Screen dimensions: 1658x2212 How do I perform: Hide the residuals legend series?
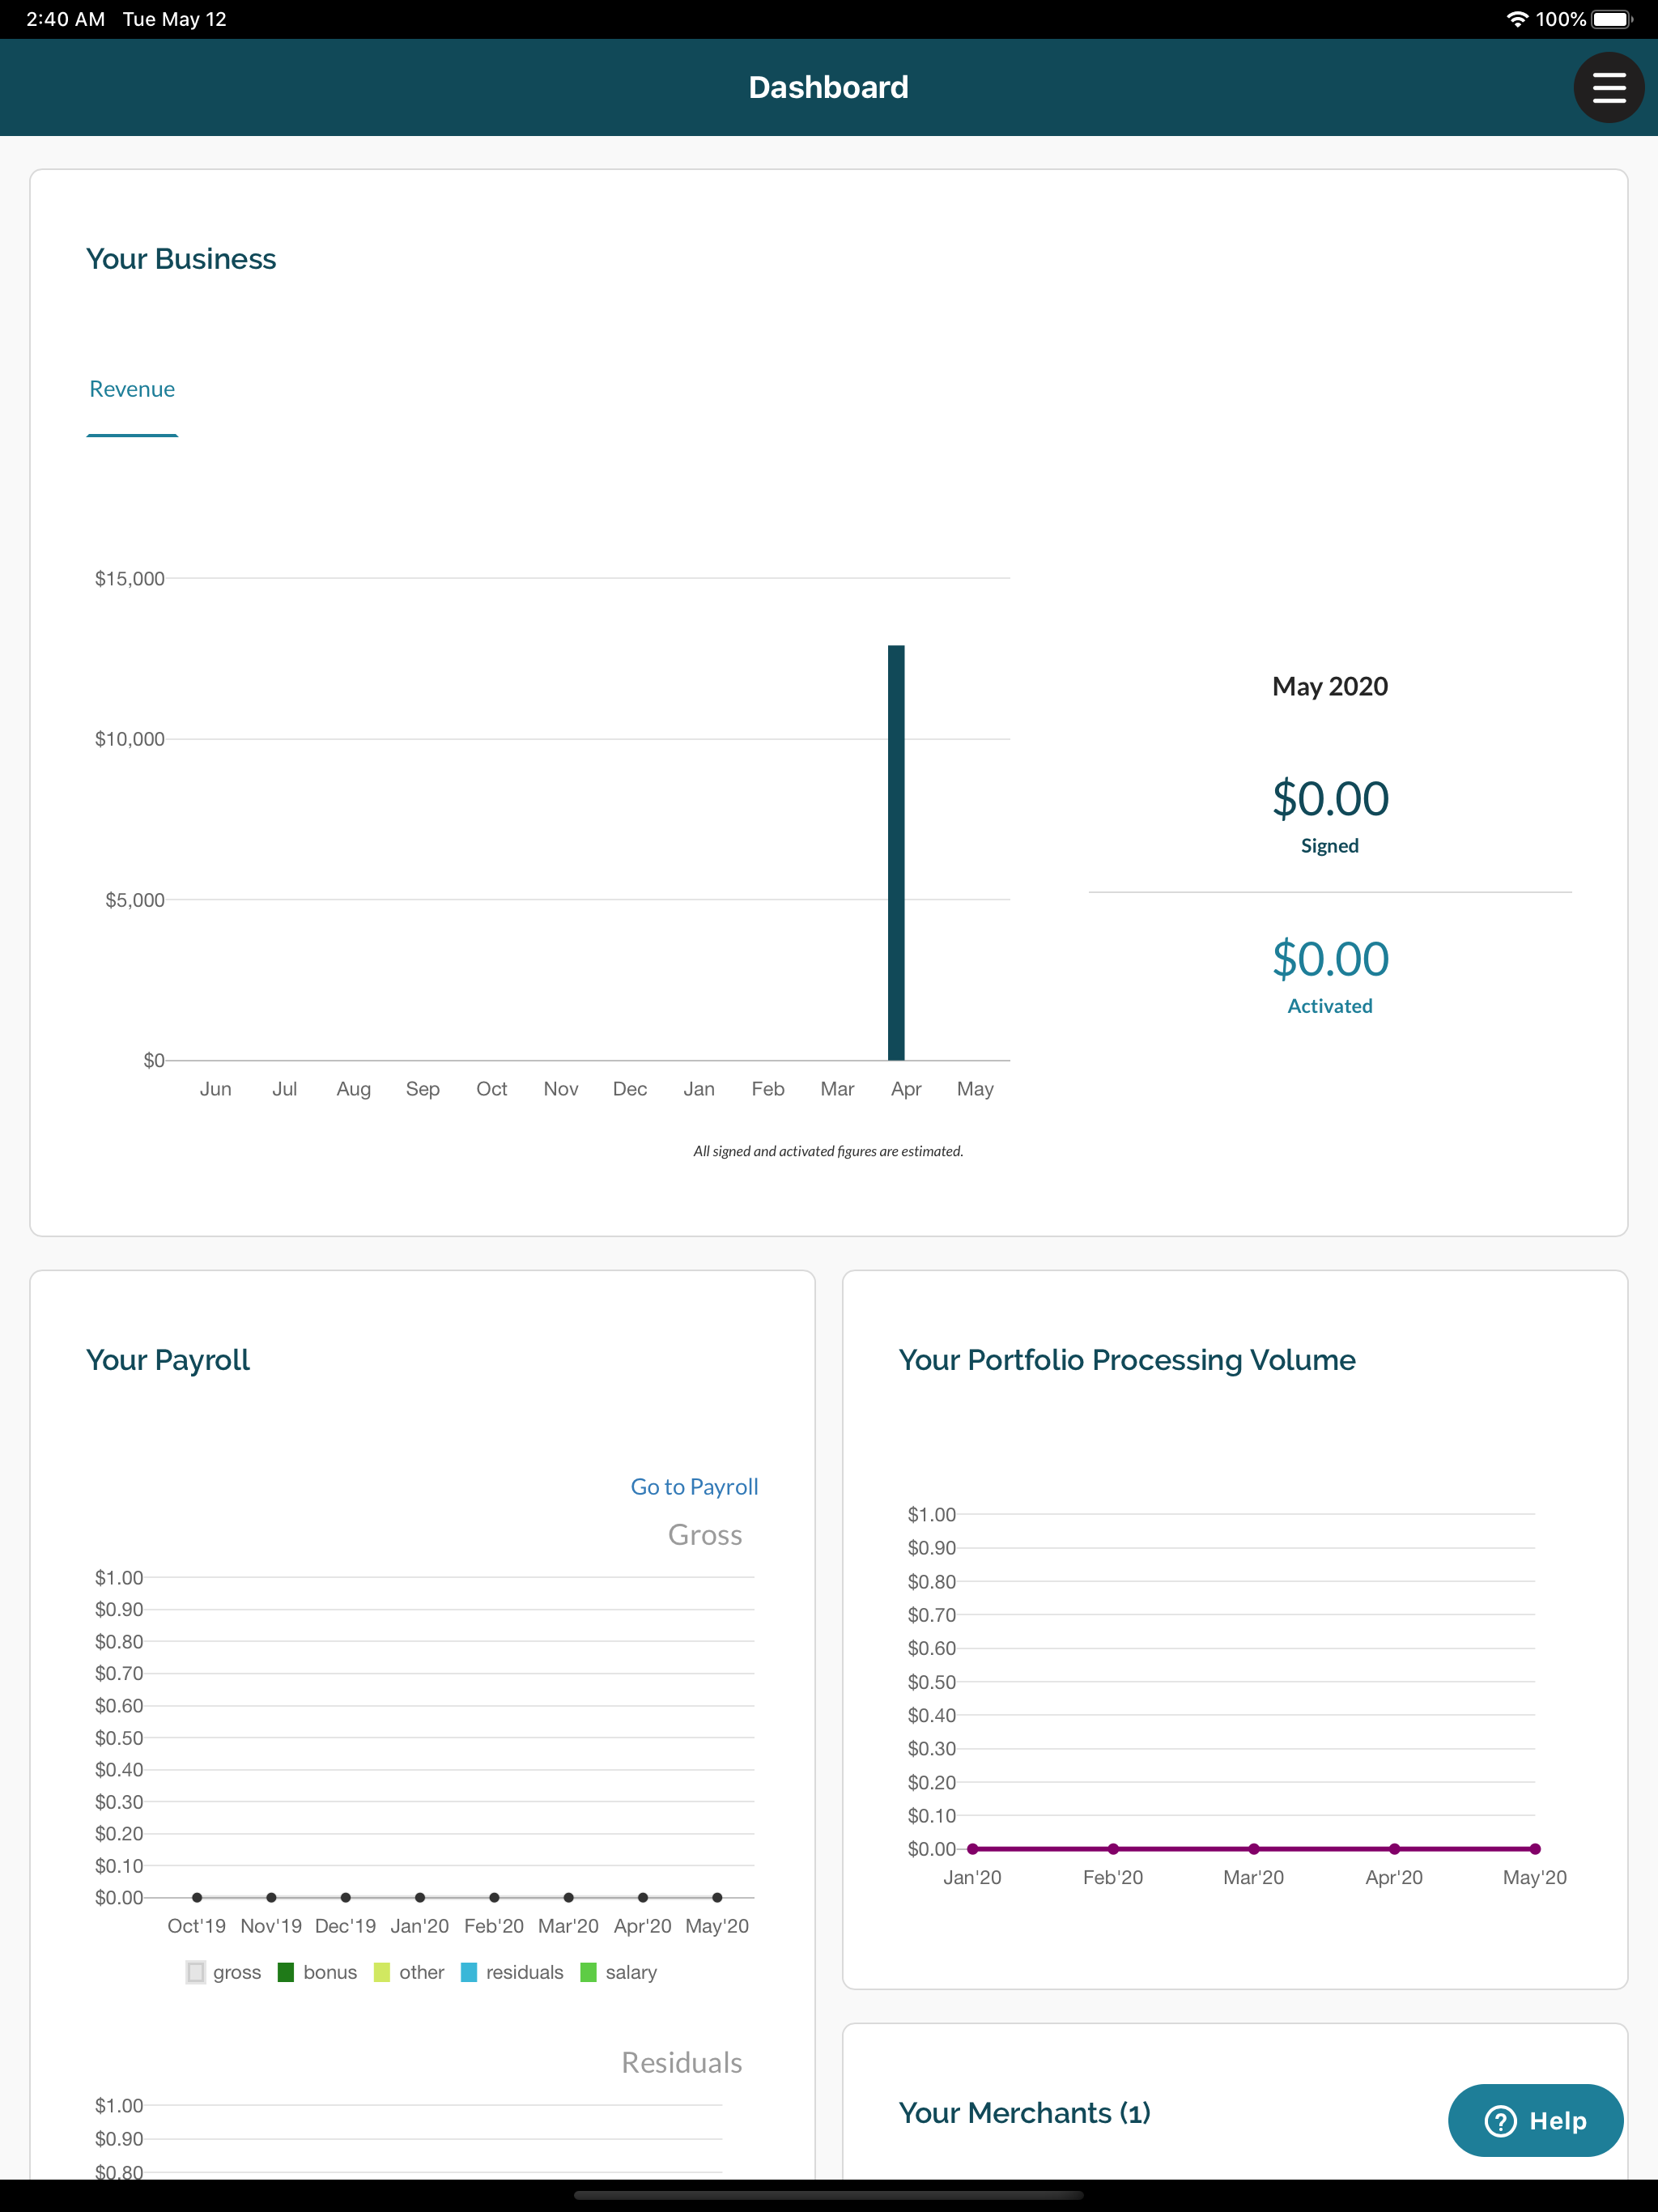[x=512, y=1972]
